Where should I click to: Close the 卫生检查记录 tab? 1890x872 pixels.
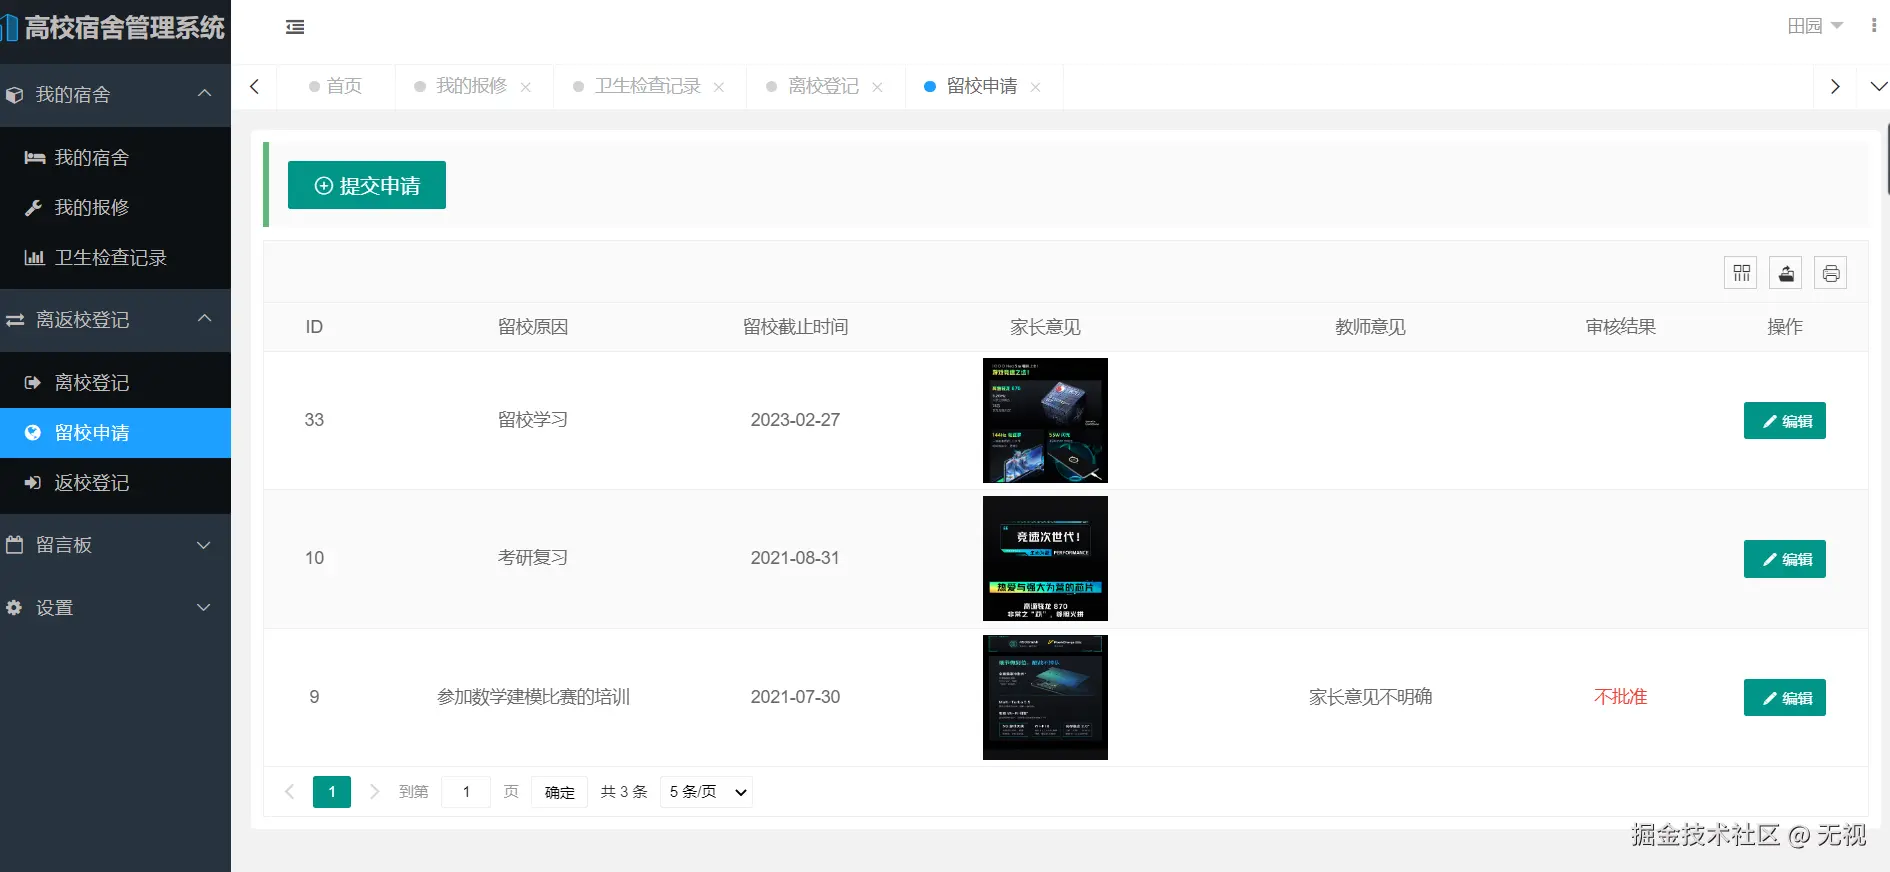(719, 87)
